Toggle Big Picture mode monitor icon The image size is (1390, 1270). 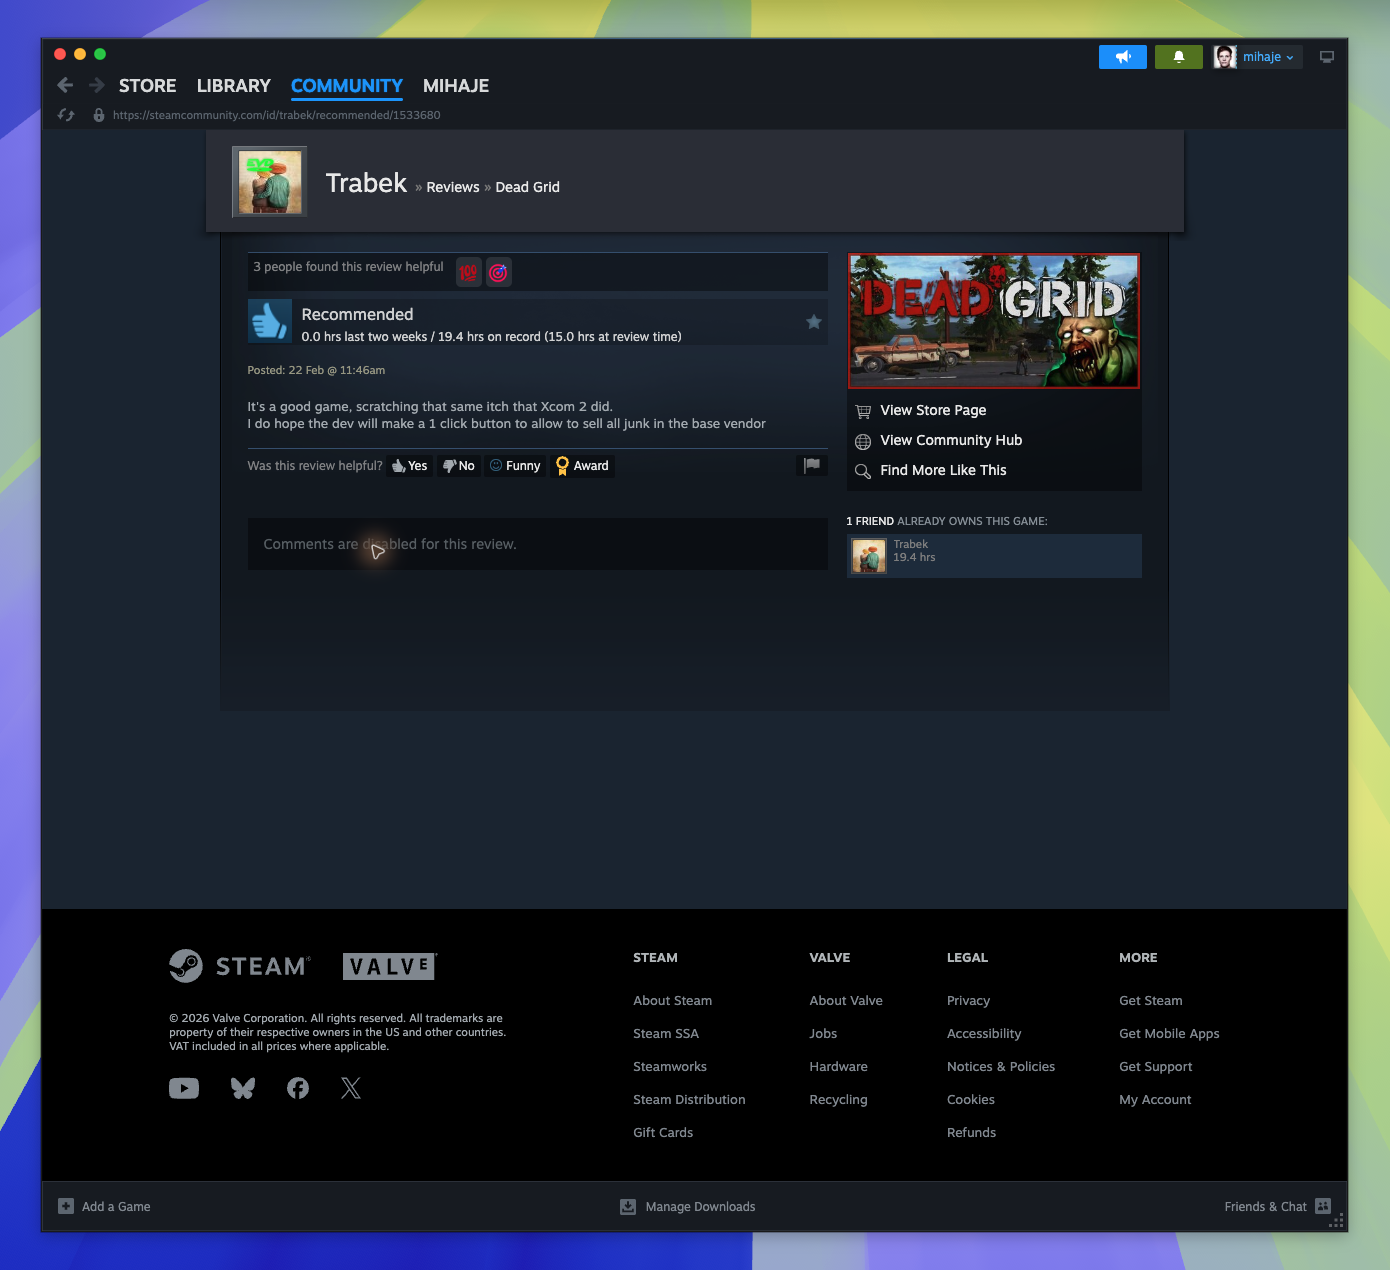(1327, 57)
